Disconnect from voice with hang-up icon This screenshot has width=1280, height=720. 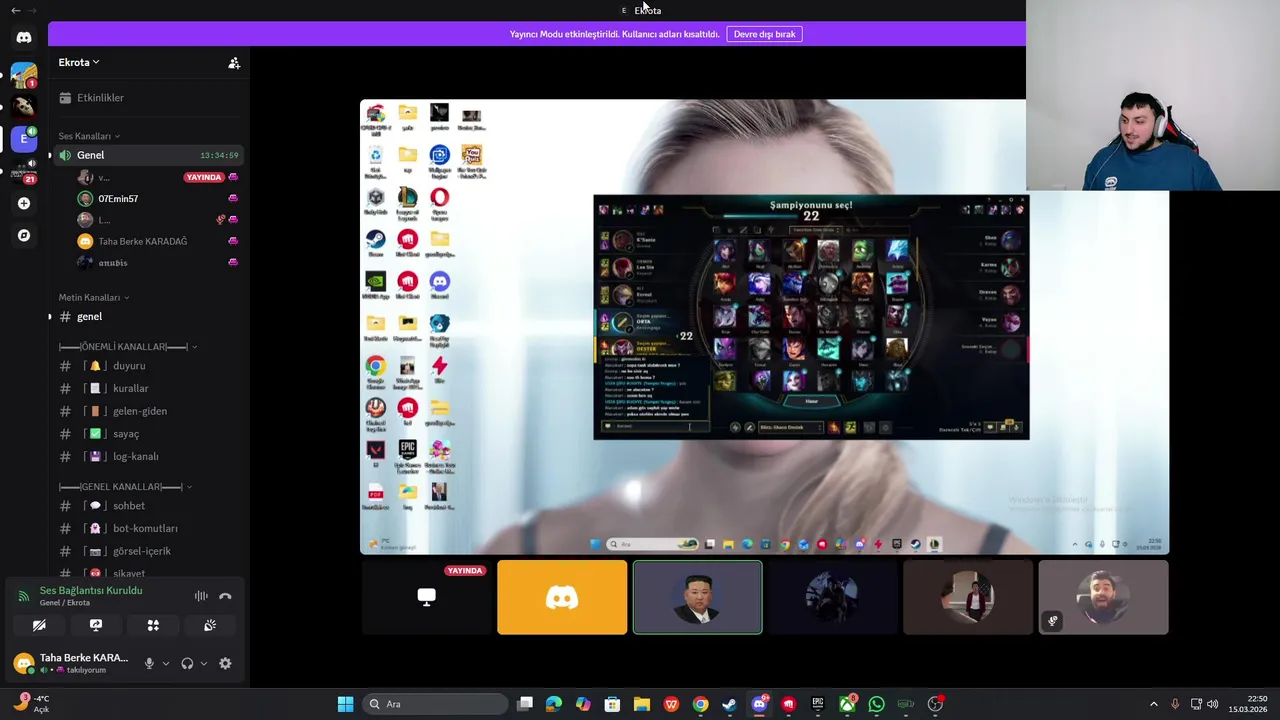tap(225, 596)
